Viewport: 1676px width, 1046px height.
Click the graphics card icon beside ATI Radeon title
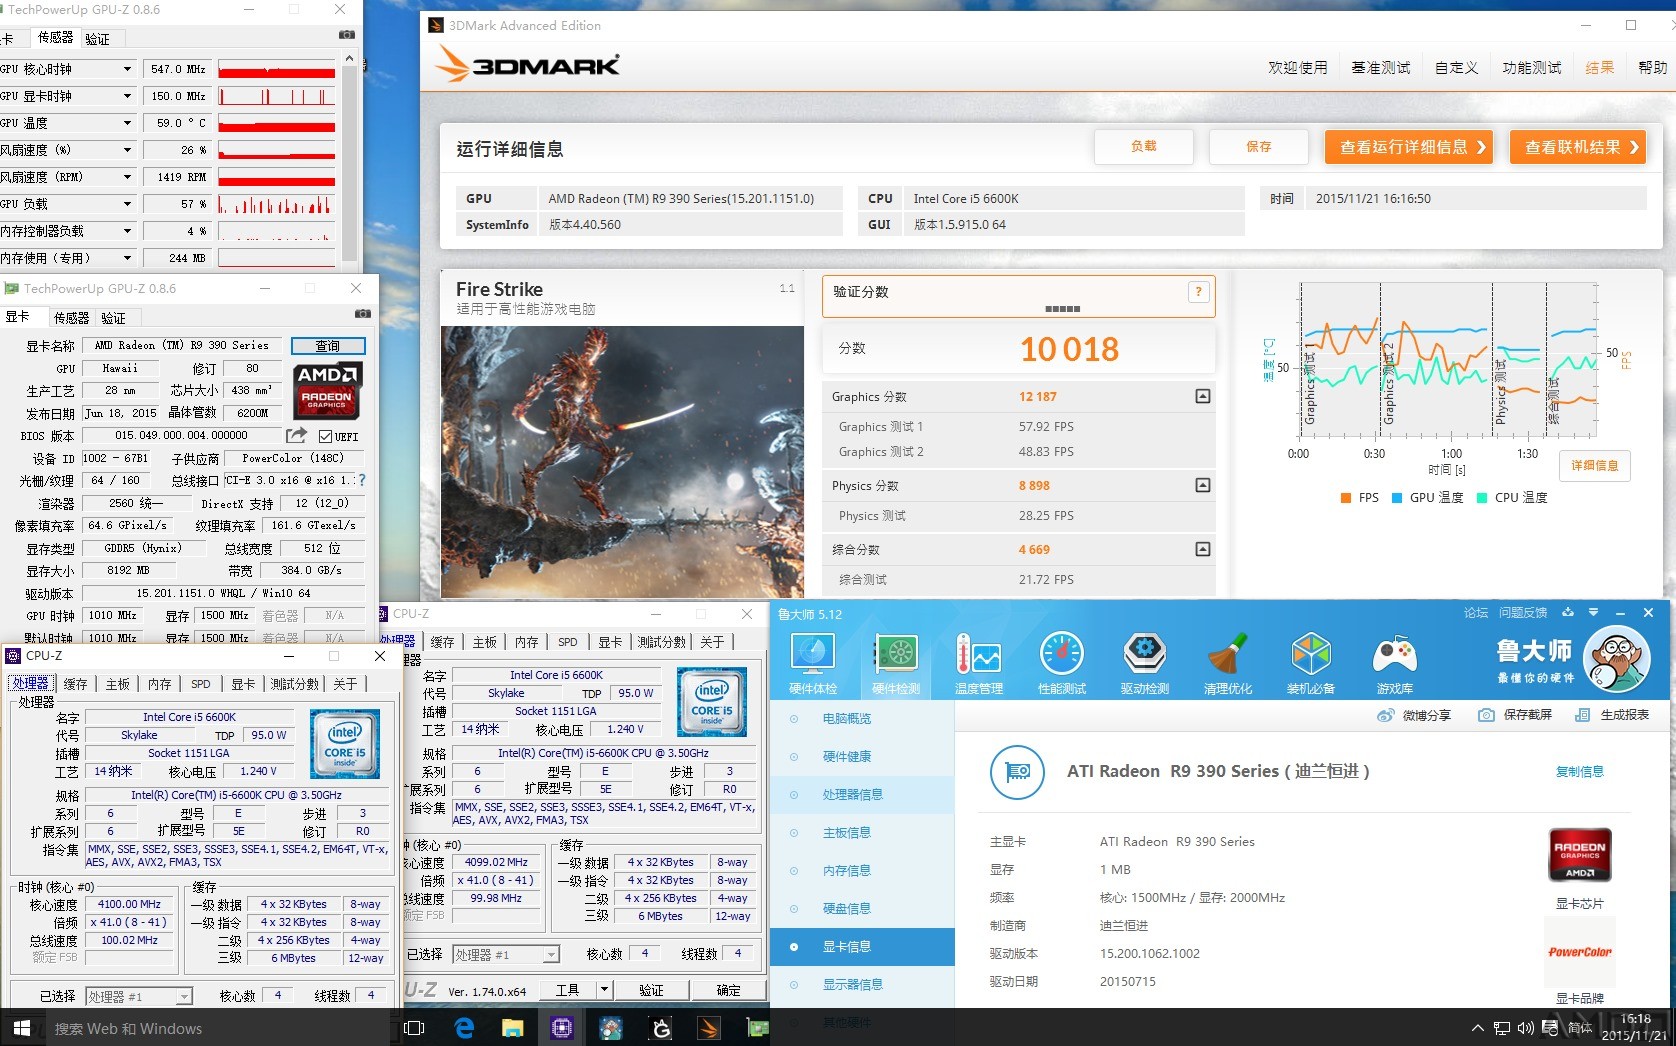(x=1018, y=771)
